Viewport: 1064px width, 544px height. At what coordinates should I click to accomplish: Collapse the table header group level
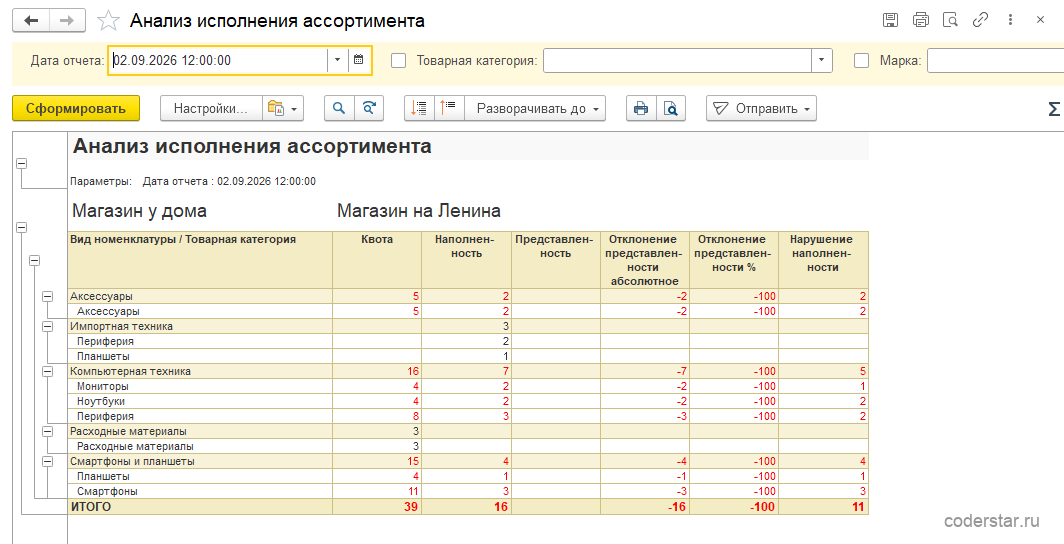[35, 260]
